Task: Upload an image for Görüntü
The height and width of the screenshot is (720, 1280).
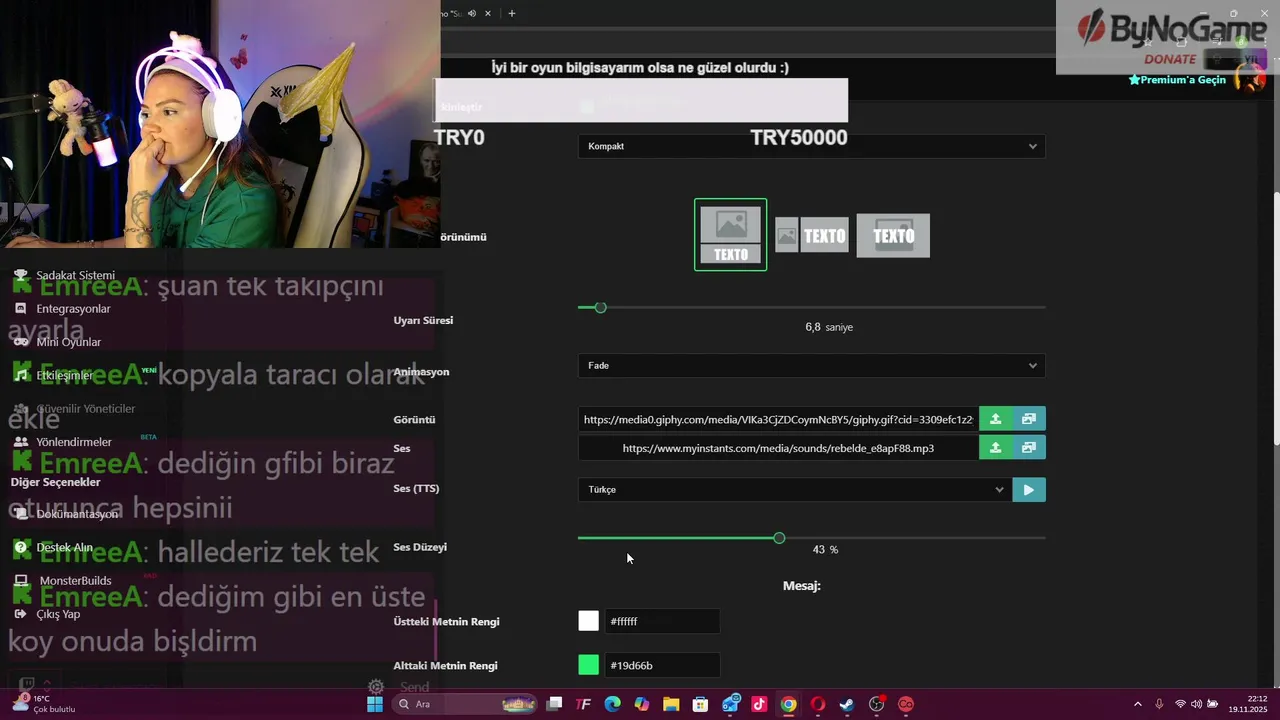Action: point(995,420)
